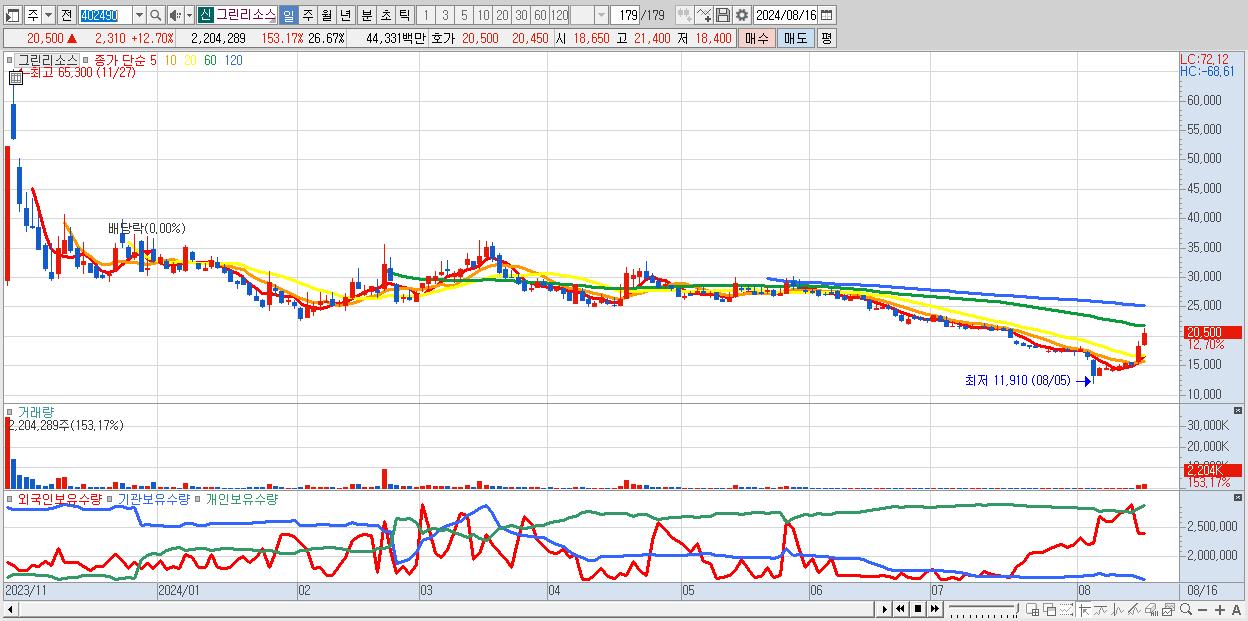Switch to 분 minute chart
Image resolution: width=1248 pixels, height=621 pixels.
click(367, 15)
